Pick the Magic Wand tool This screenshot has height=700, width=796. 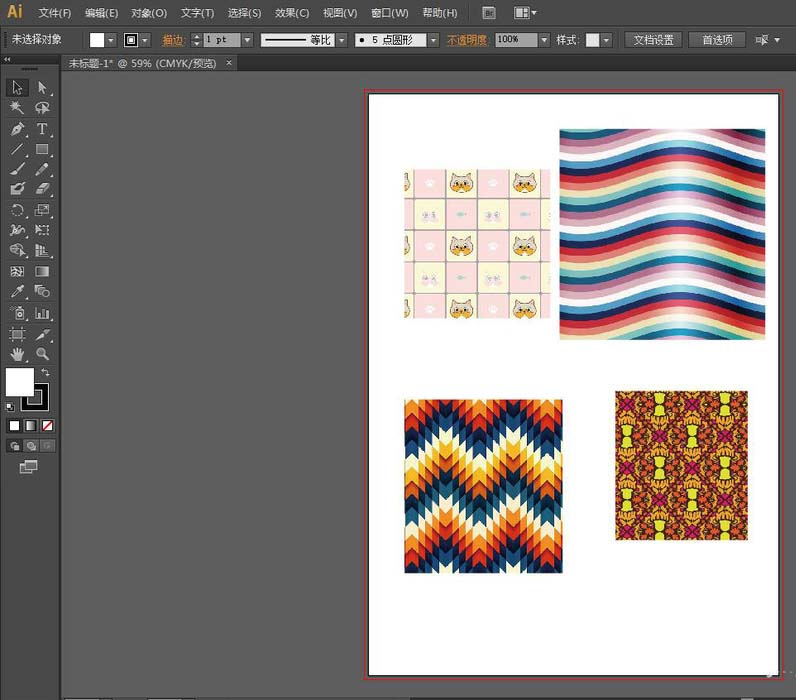pos(17,108)
